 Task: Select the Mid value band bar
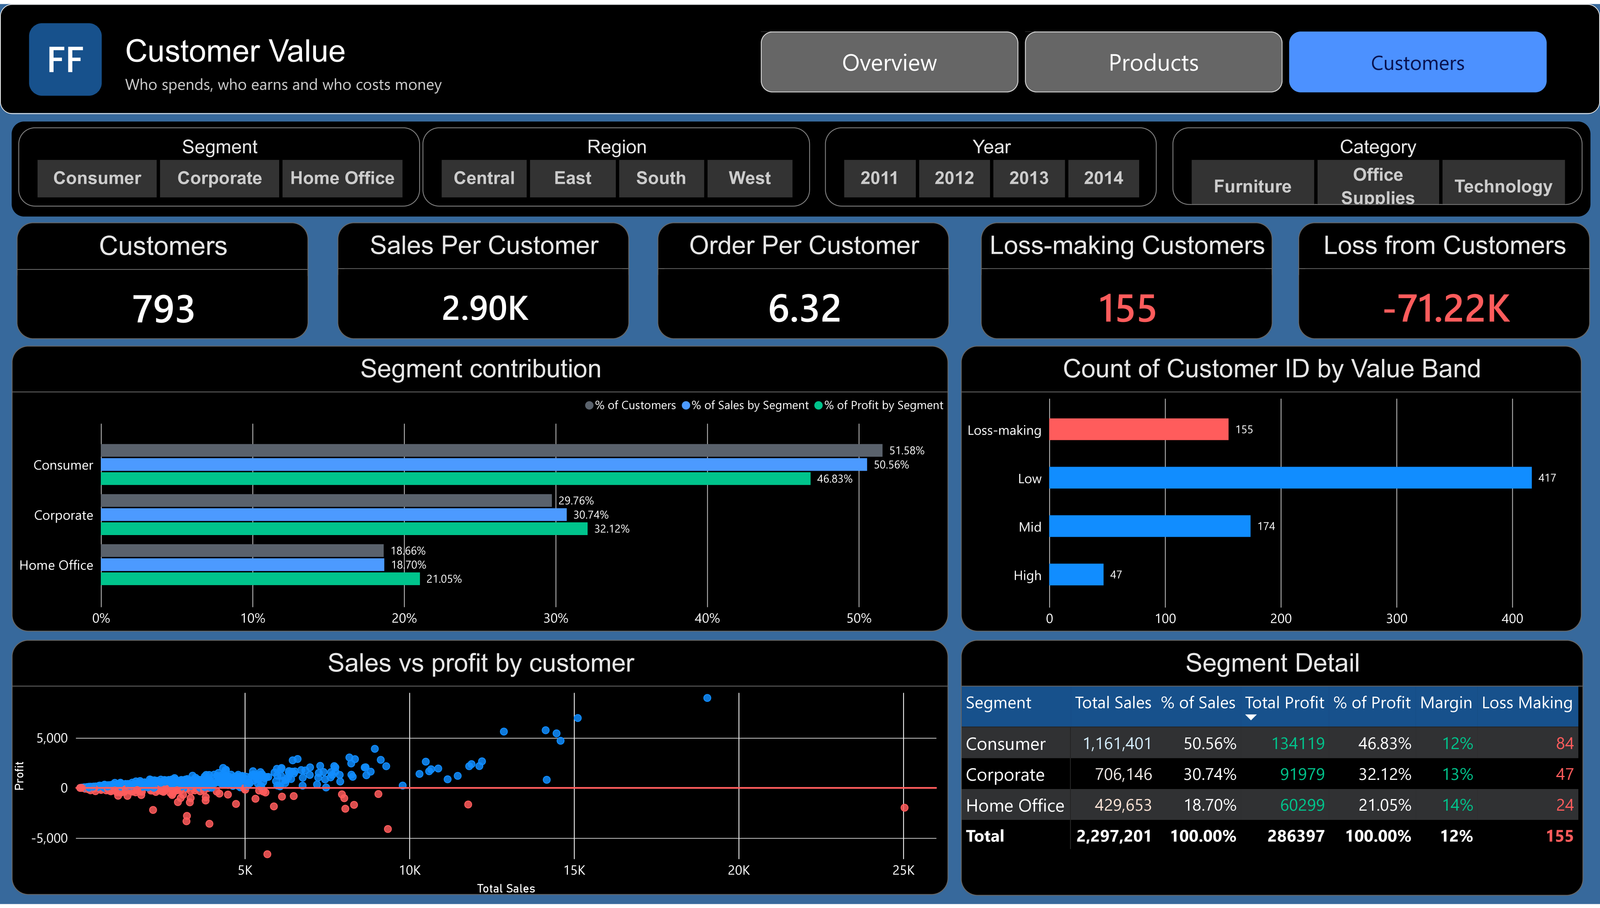[x=1150, y=526]
